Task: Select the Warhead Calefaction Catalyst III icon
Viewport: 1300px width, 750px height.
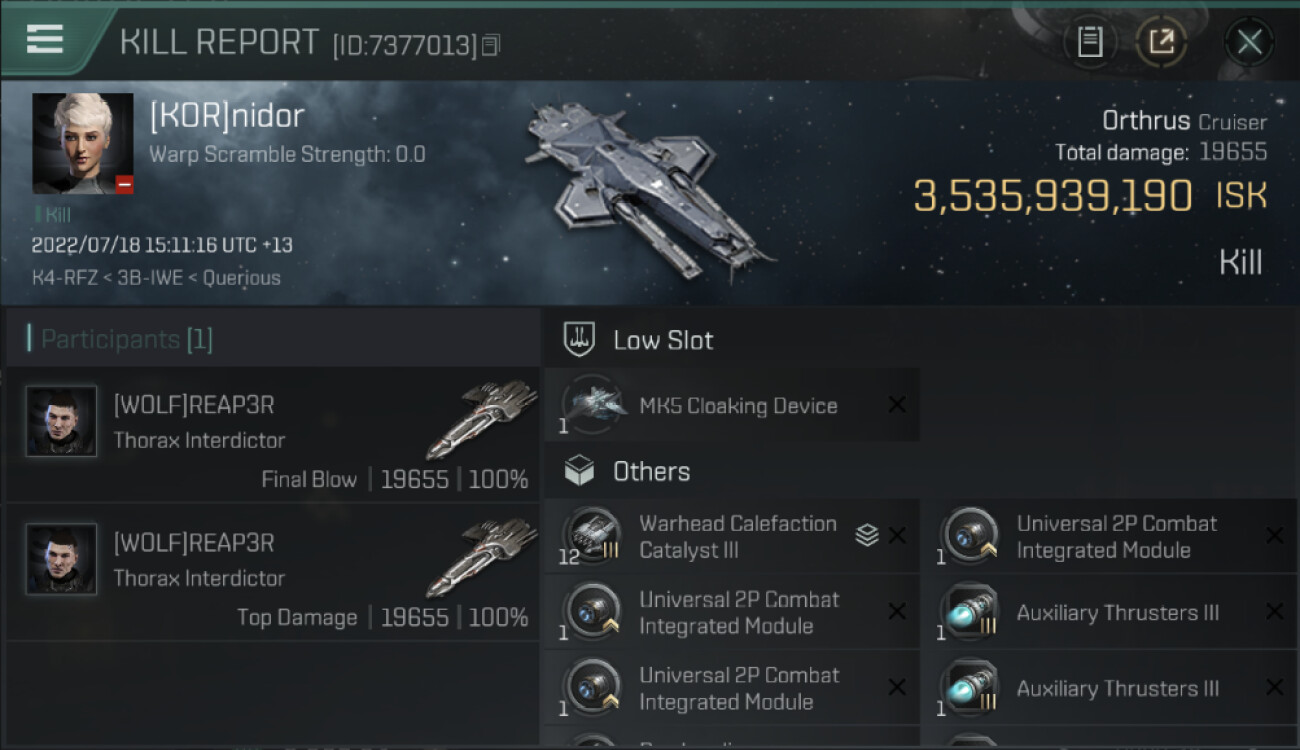Action: click(592, 536)
